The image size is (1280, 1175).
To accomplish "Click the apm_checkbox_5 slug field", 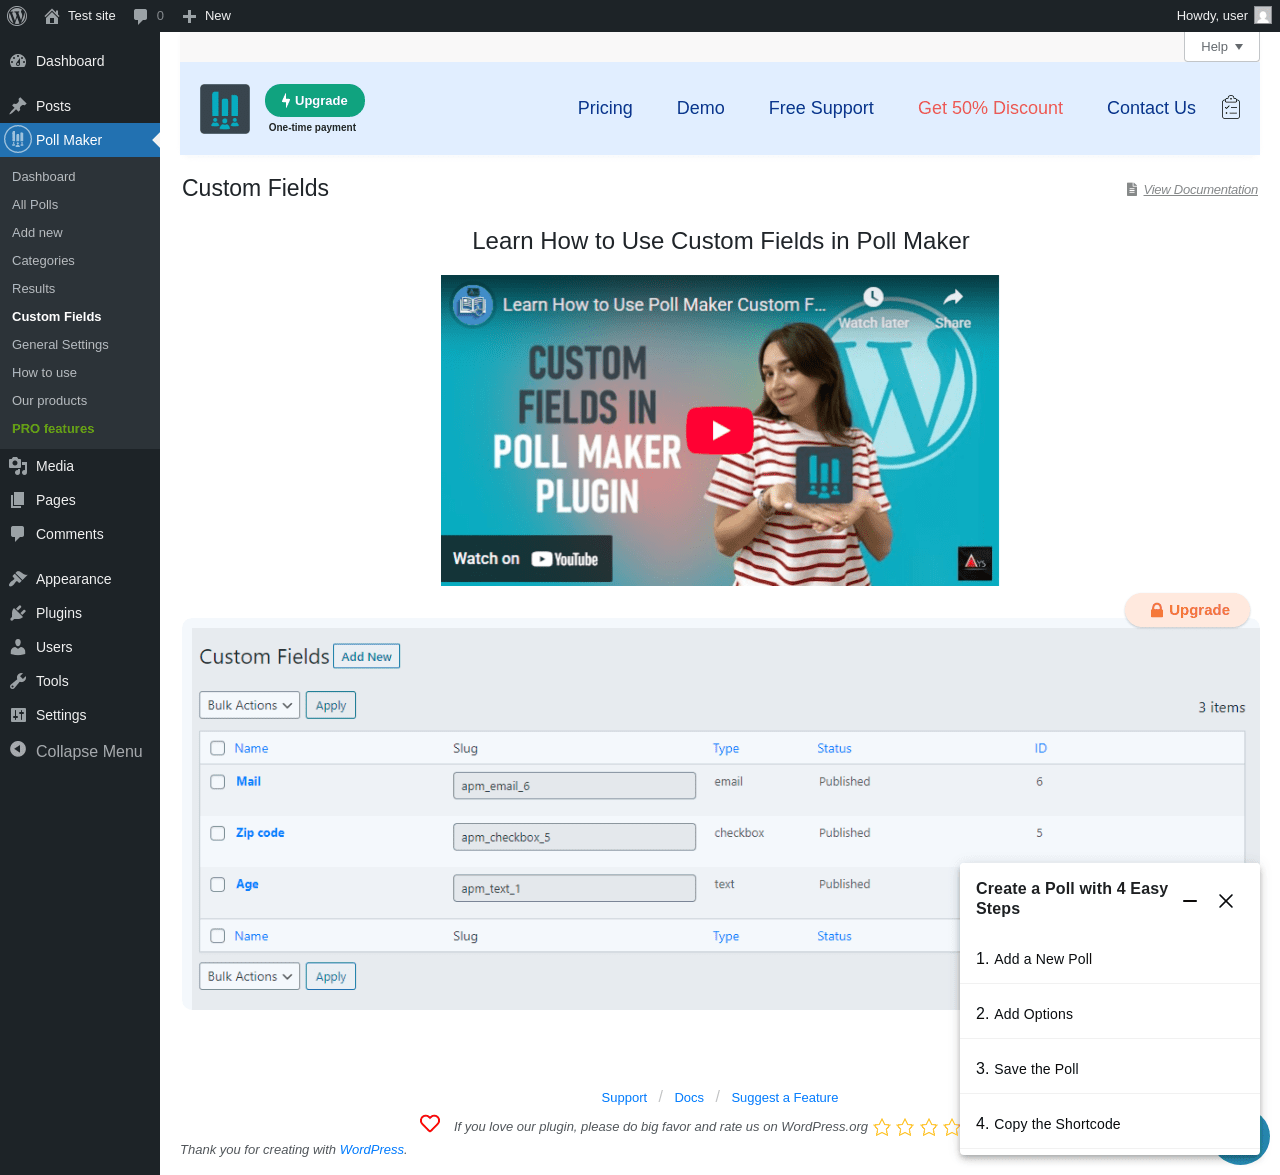I will click(x=574, y=837).
